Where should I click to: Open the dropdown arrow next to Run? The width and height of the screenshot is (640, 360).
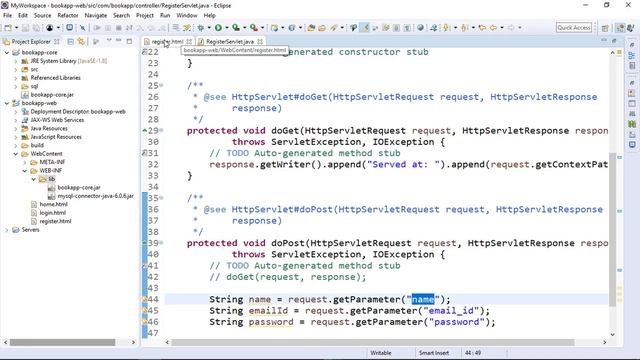pos(227,28)
